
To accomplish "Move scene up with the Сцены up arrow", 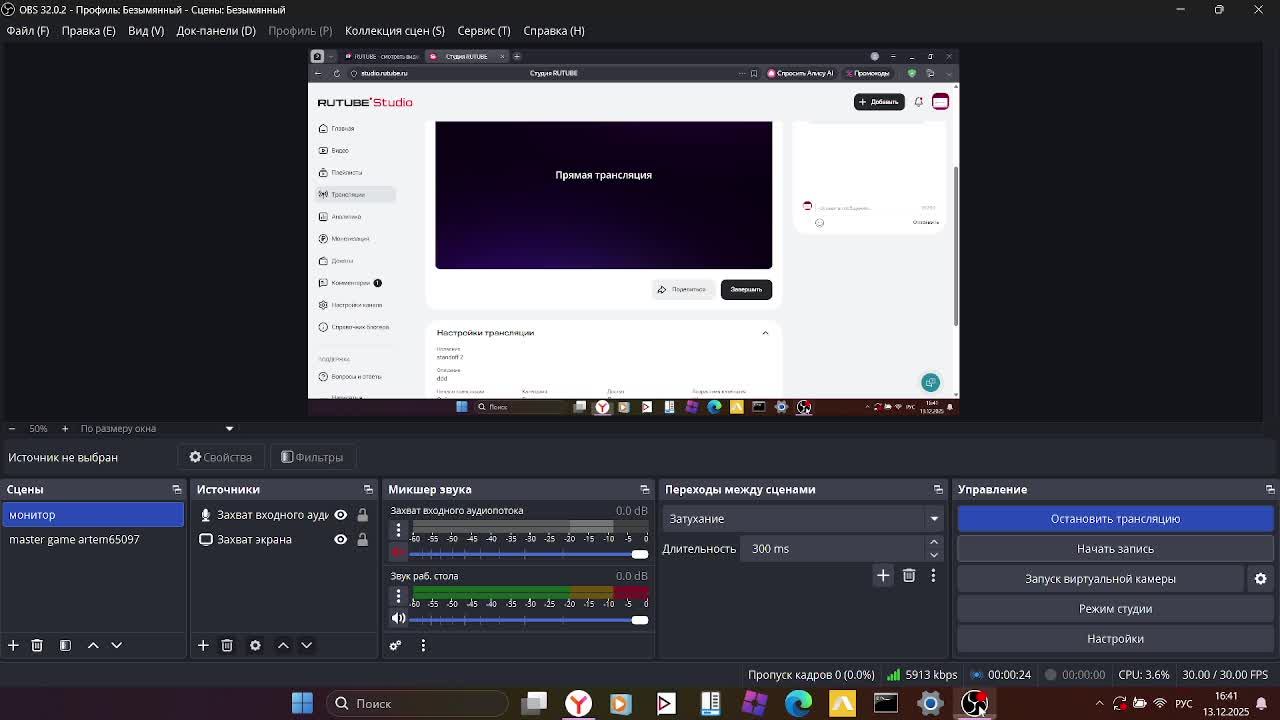I will tap(93, 645).
